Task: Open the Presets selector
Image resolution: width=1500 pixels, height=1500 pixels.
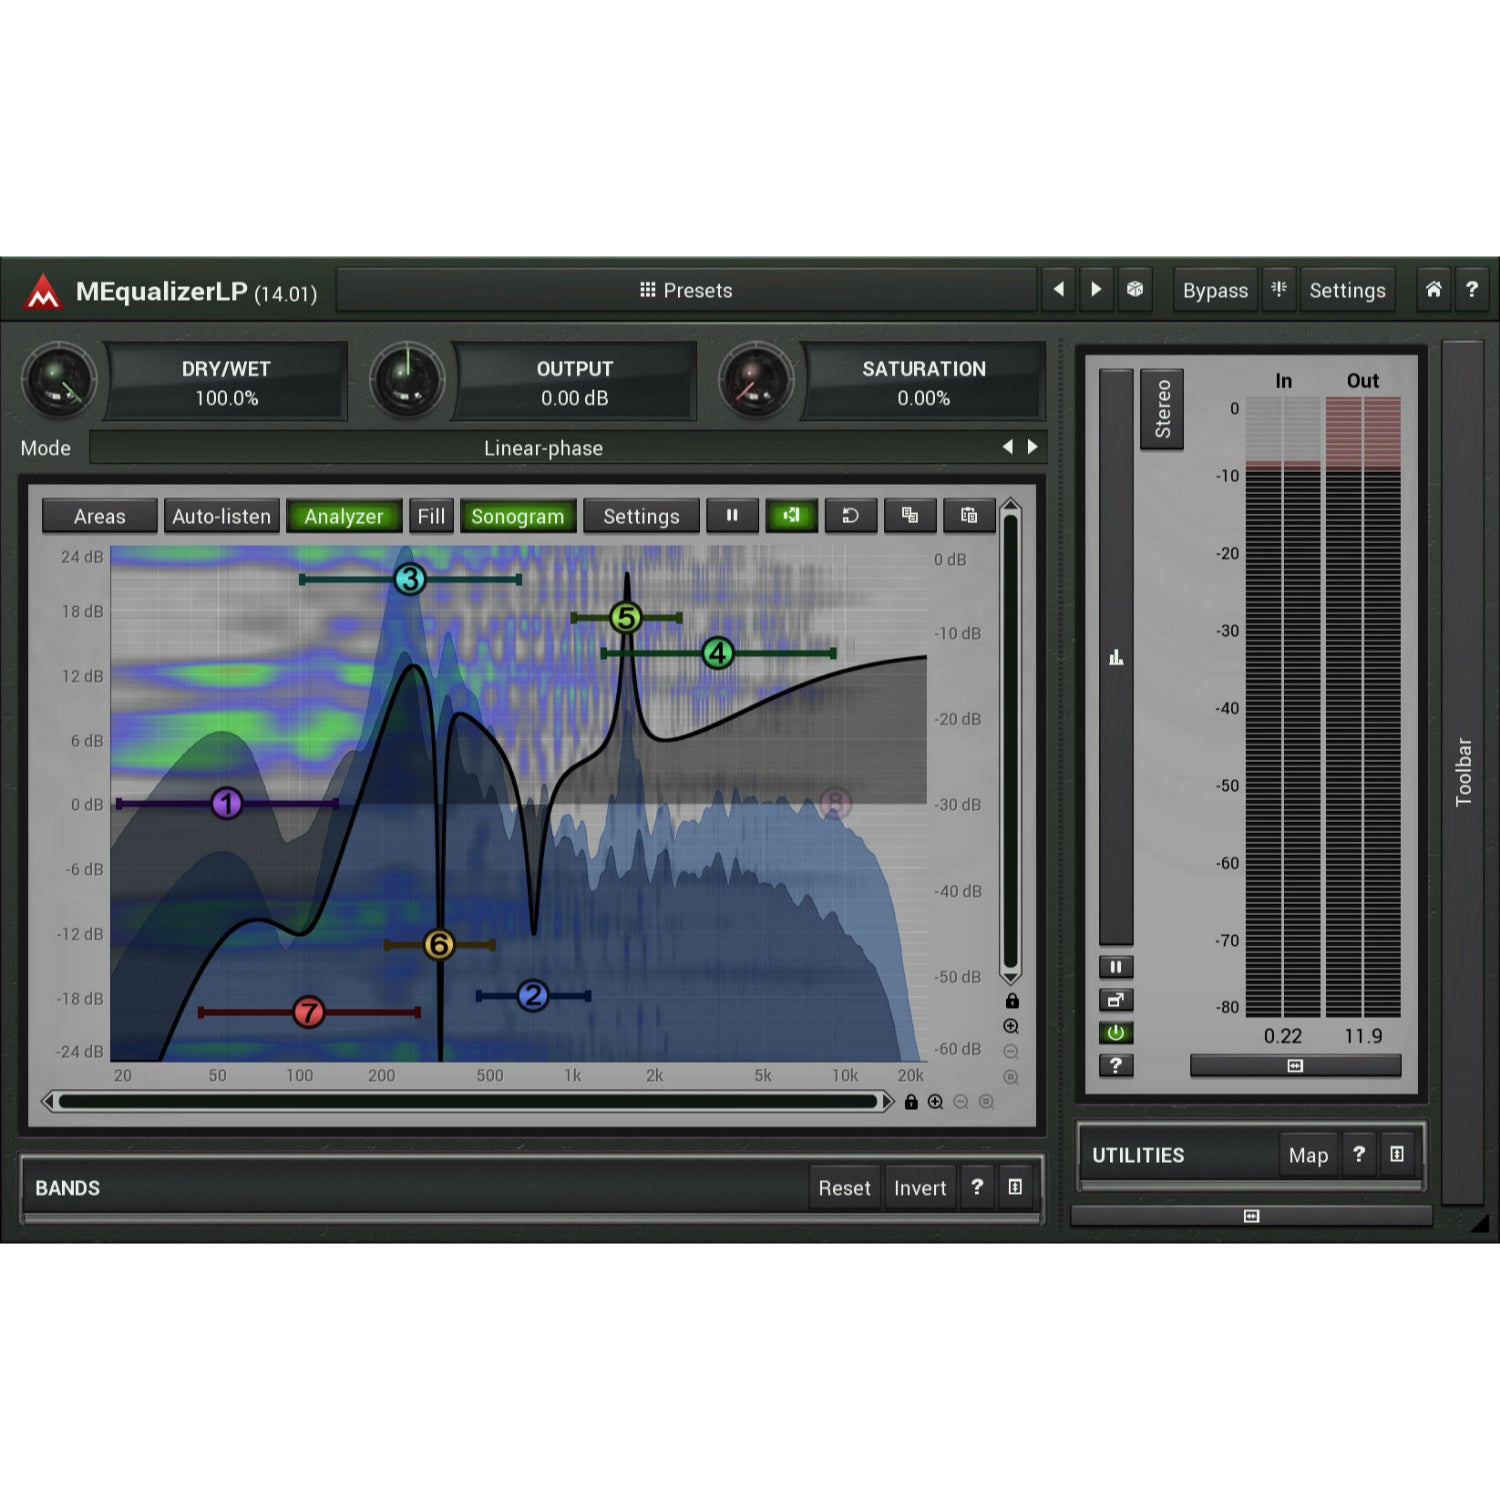Action: 686,290
